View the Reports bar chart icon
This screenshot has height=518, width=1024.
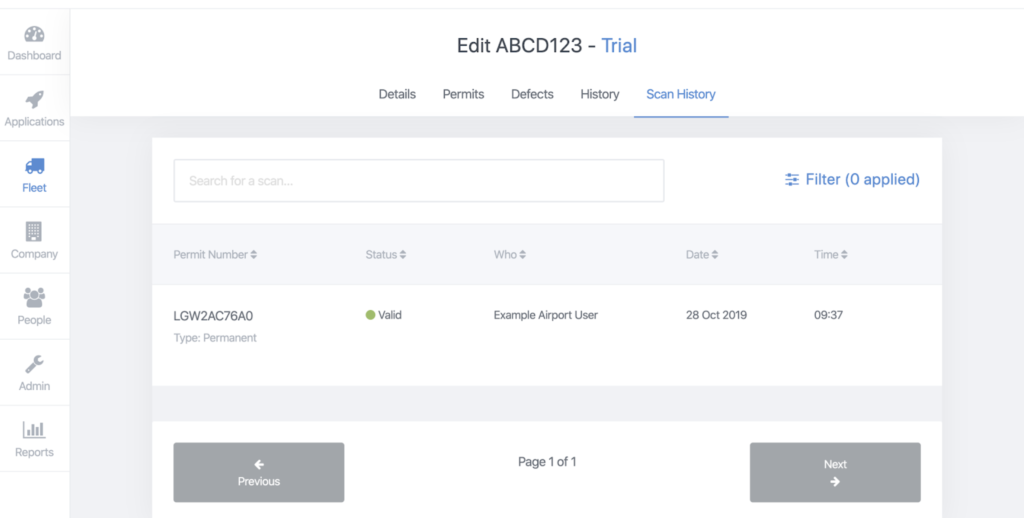pyautogui.click(x=34, y=430)
